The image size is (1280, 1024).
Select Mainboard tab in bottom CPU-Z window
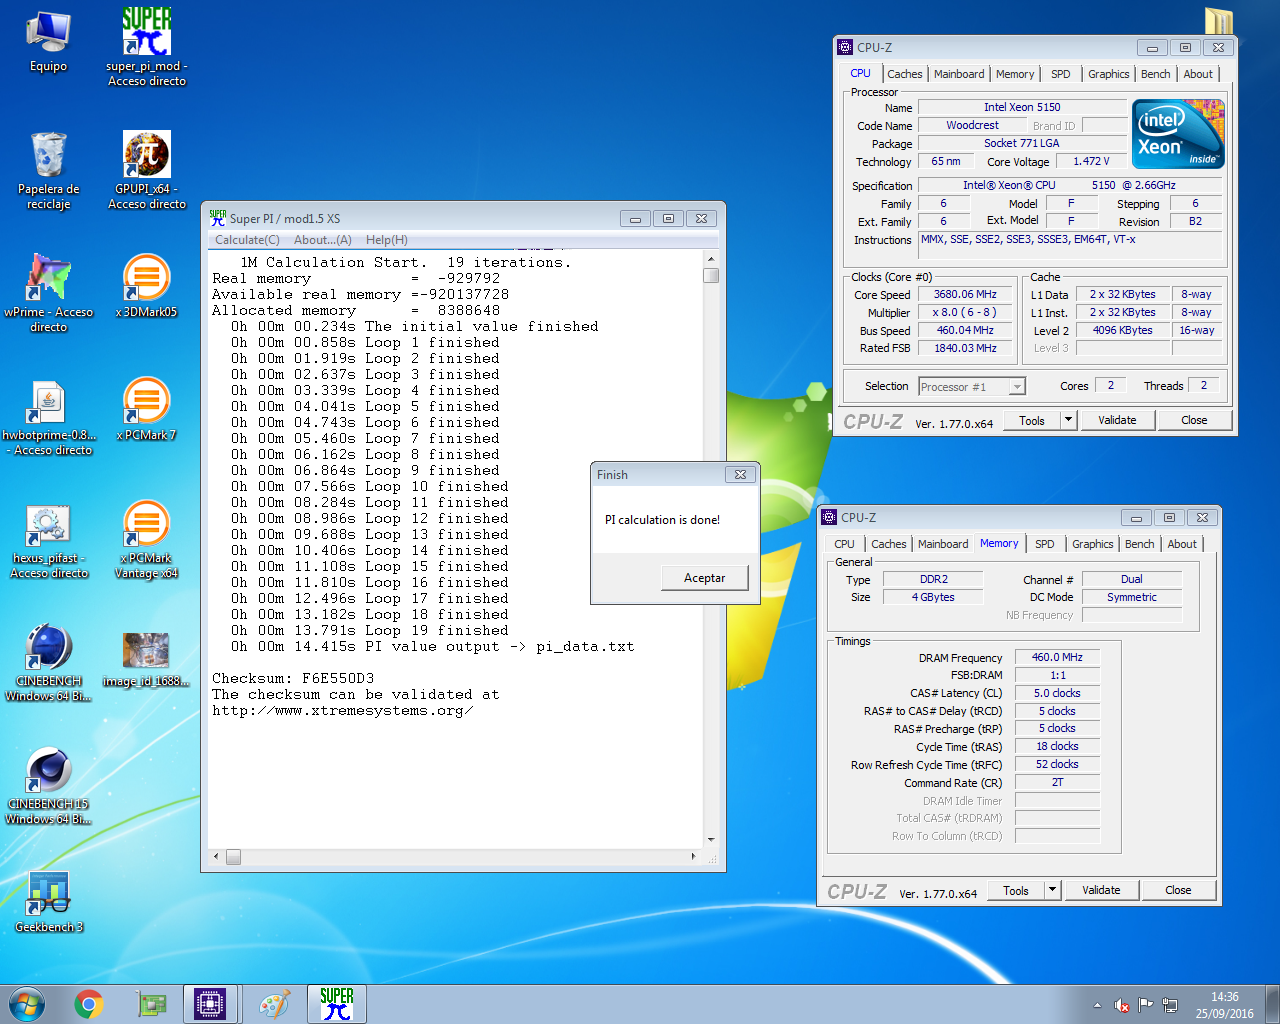coord(943,544)
